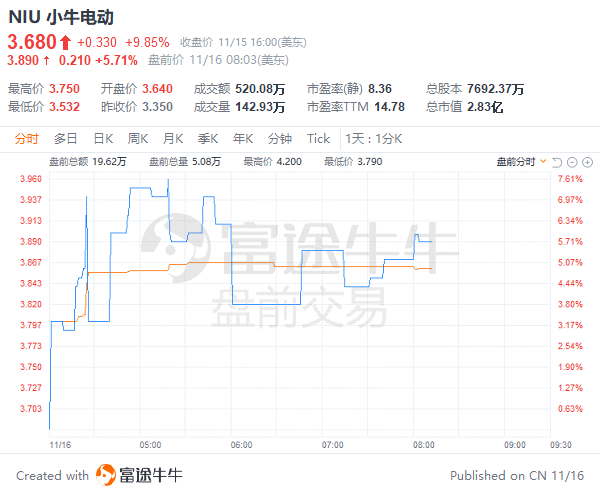Click the 收盘价 11/15 16:00 timestamp

(243, 42)
